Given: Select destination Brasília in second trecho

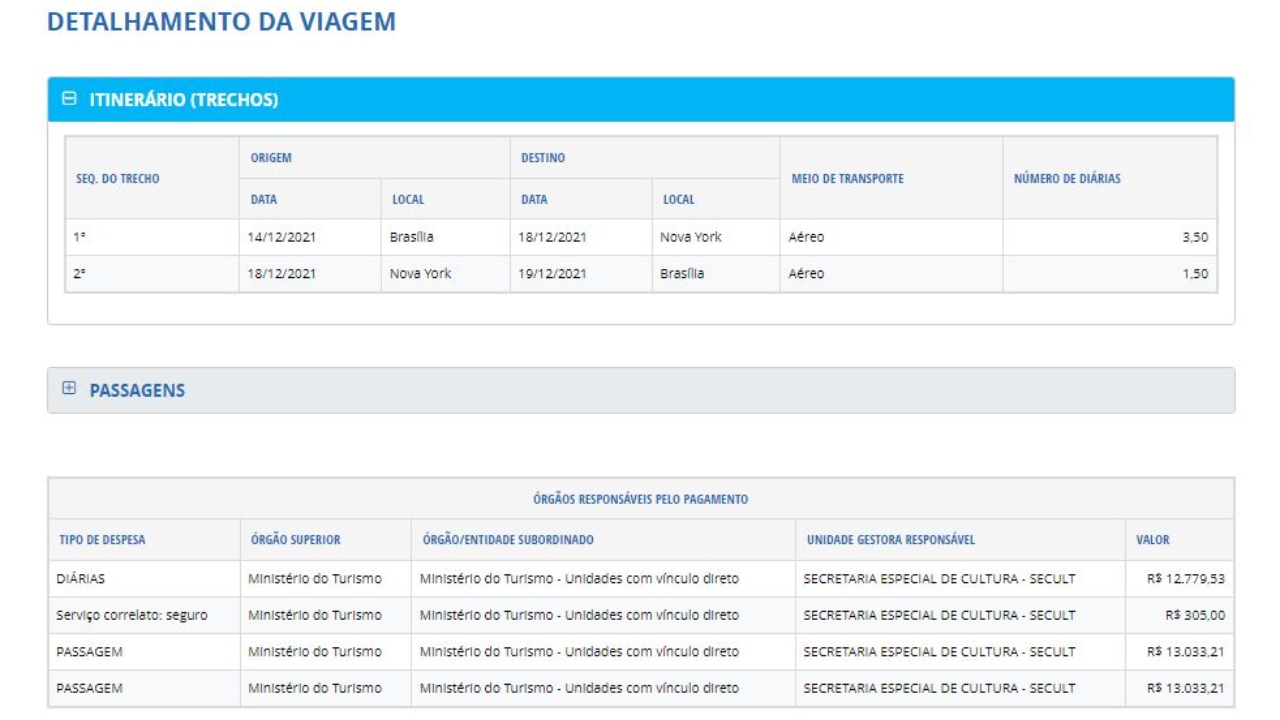Looking at the screenshot, I should coord(682,274).
